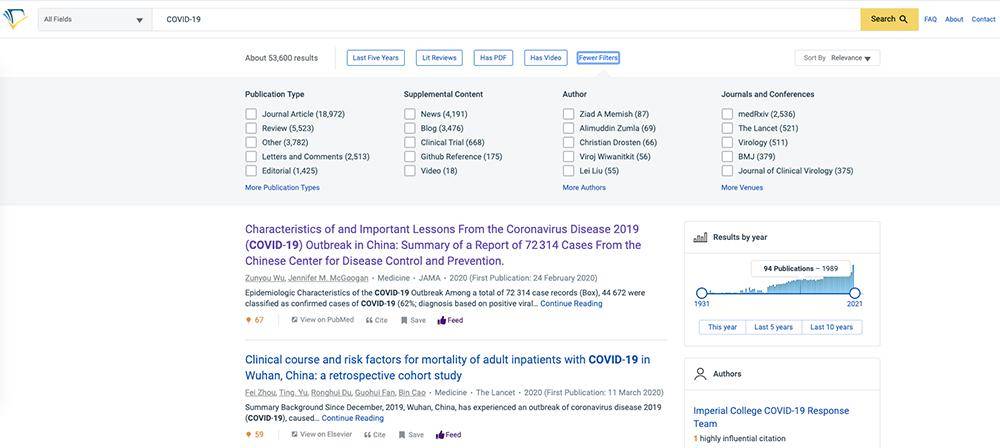The width and height of the screenshot is (1000, 448).
Task: Click the Results by year chart icon
Action: tap(700, 237)
